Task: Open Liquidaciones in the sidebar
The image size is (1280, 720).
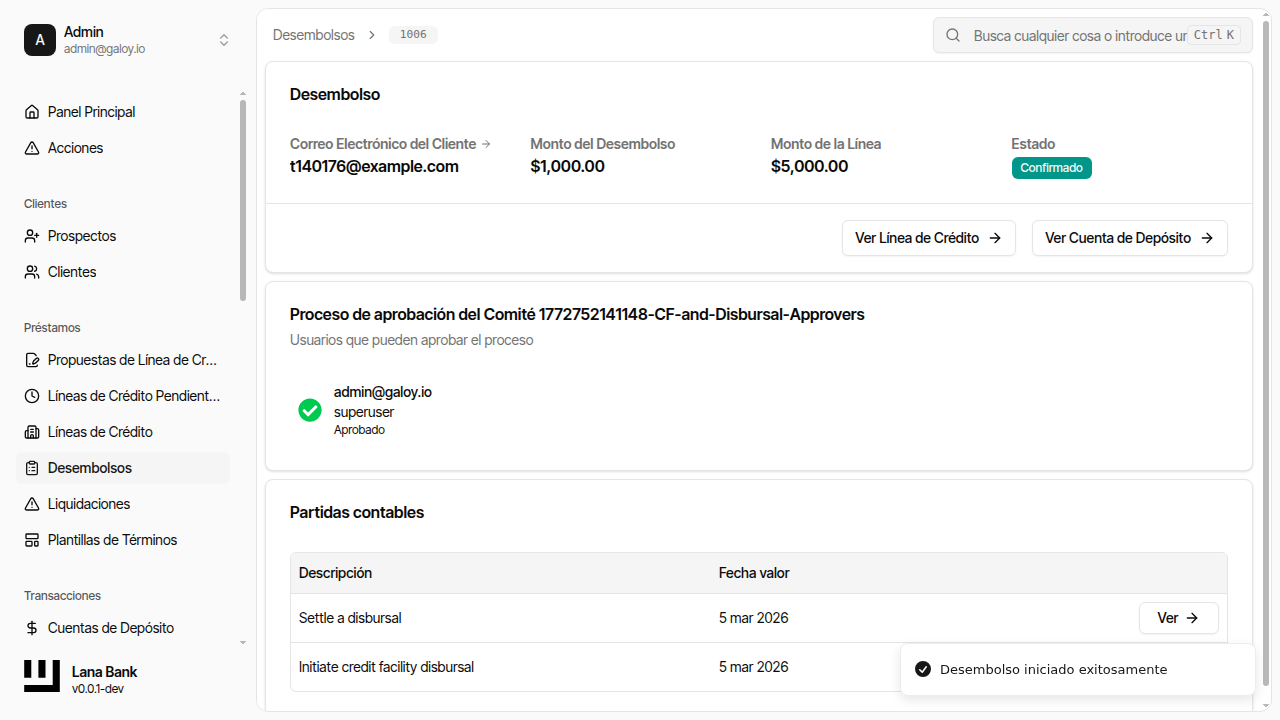Action: pos(89,504)
